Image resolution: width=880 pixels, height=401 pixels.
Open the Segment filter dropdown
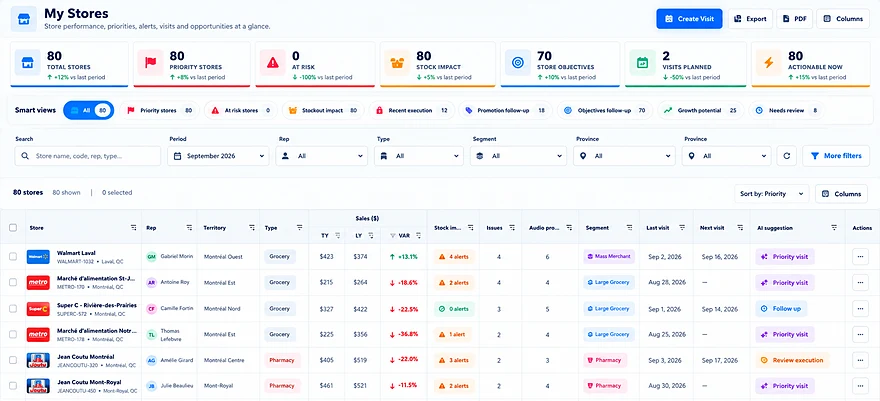[518, 156]
